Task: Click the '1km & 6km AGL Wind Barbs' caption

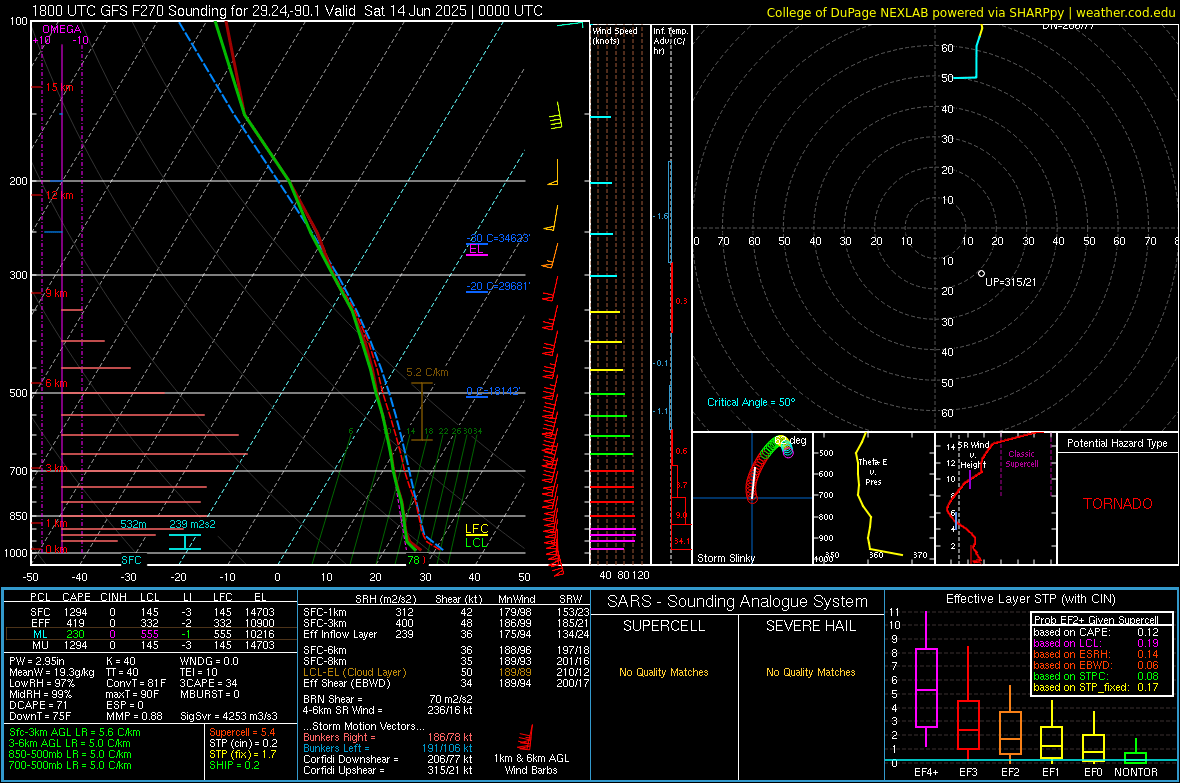Action: tap(531, 764)
